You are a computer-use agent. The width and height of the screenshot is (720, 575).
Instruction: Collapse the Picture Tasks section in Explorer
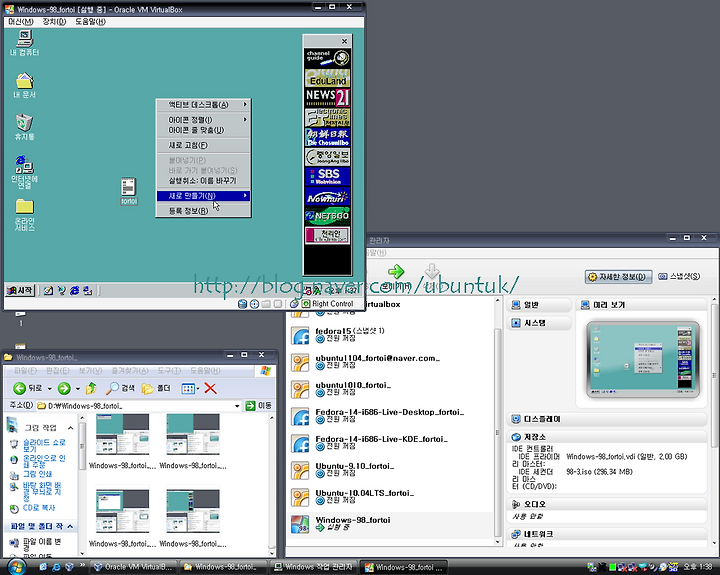point(70,428)
